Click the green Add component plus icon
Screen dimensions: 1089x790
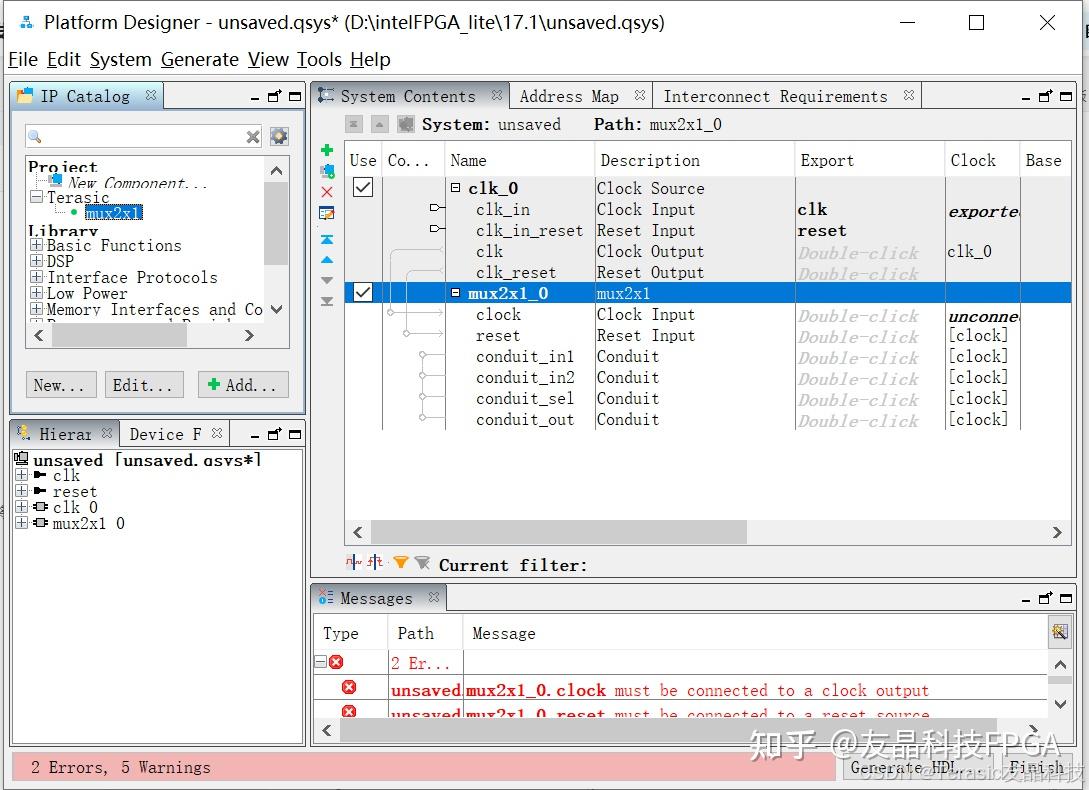(327, 150)
